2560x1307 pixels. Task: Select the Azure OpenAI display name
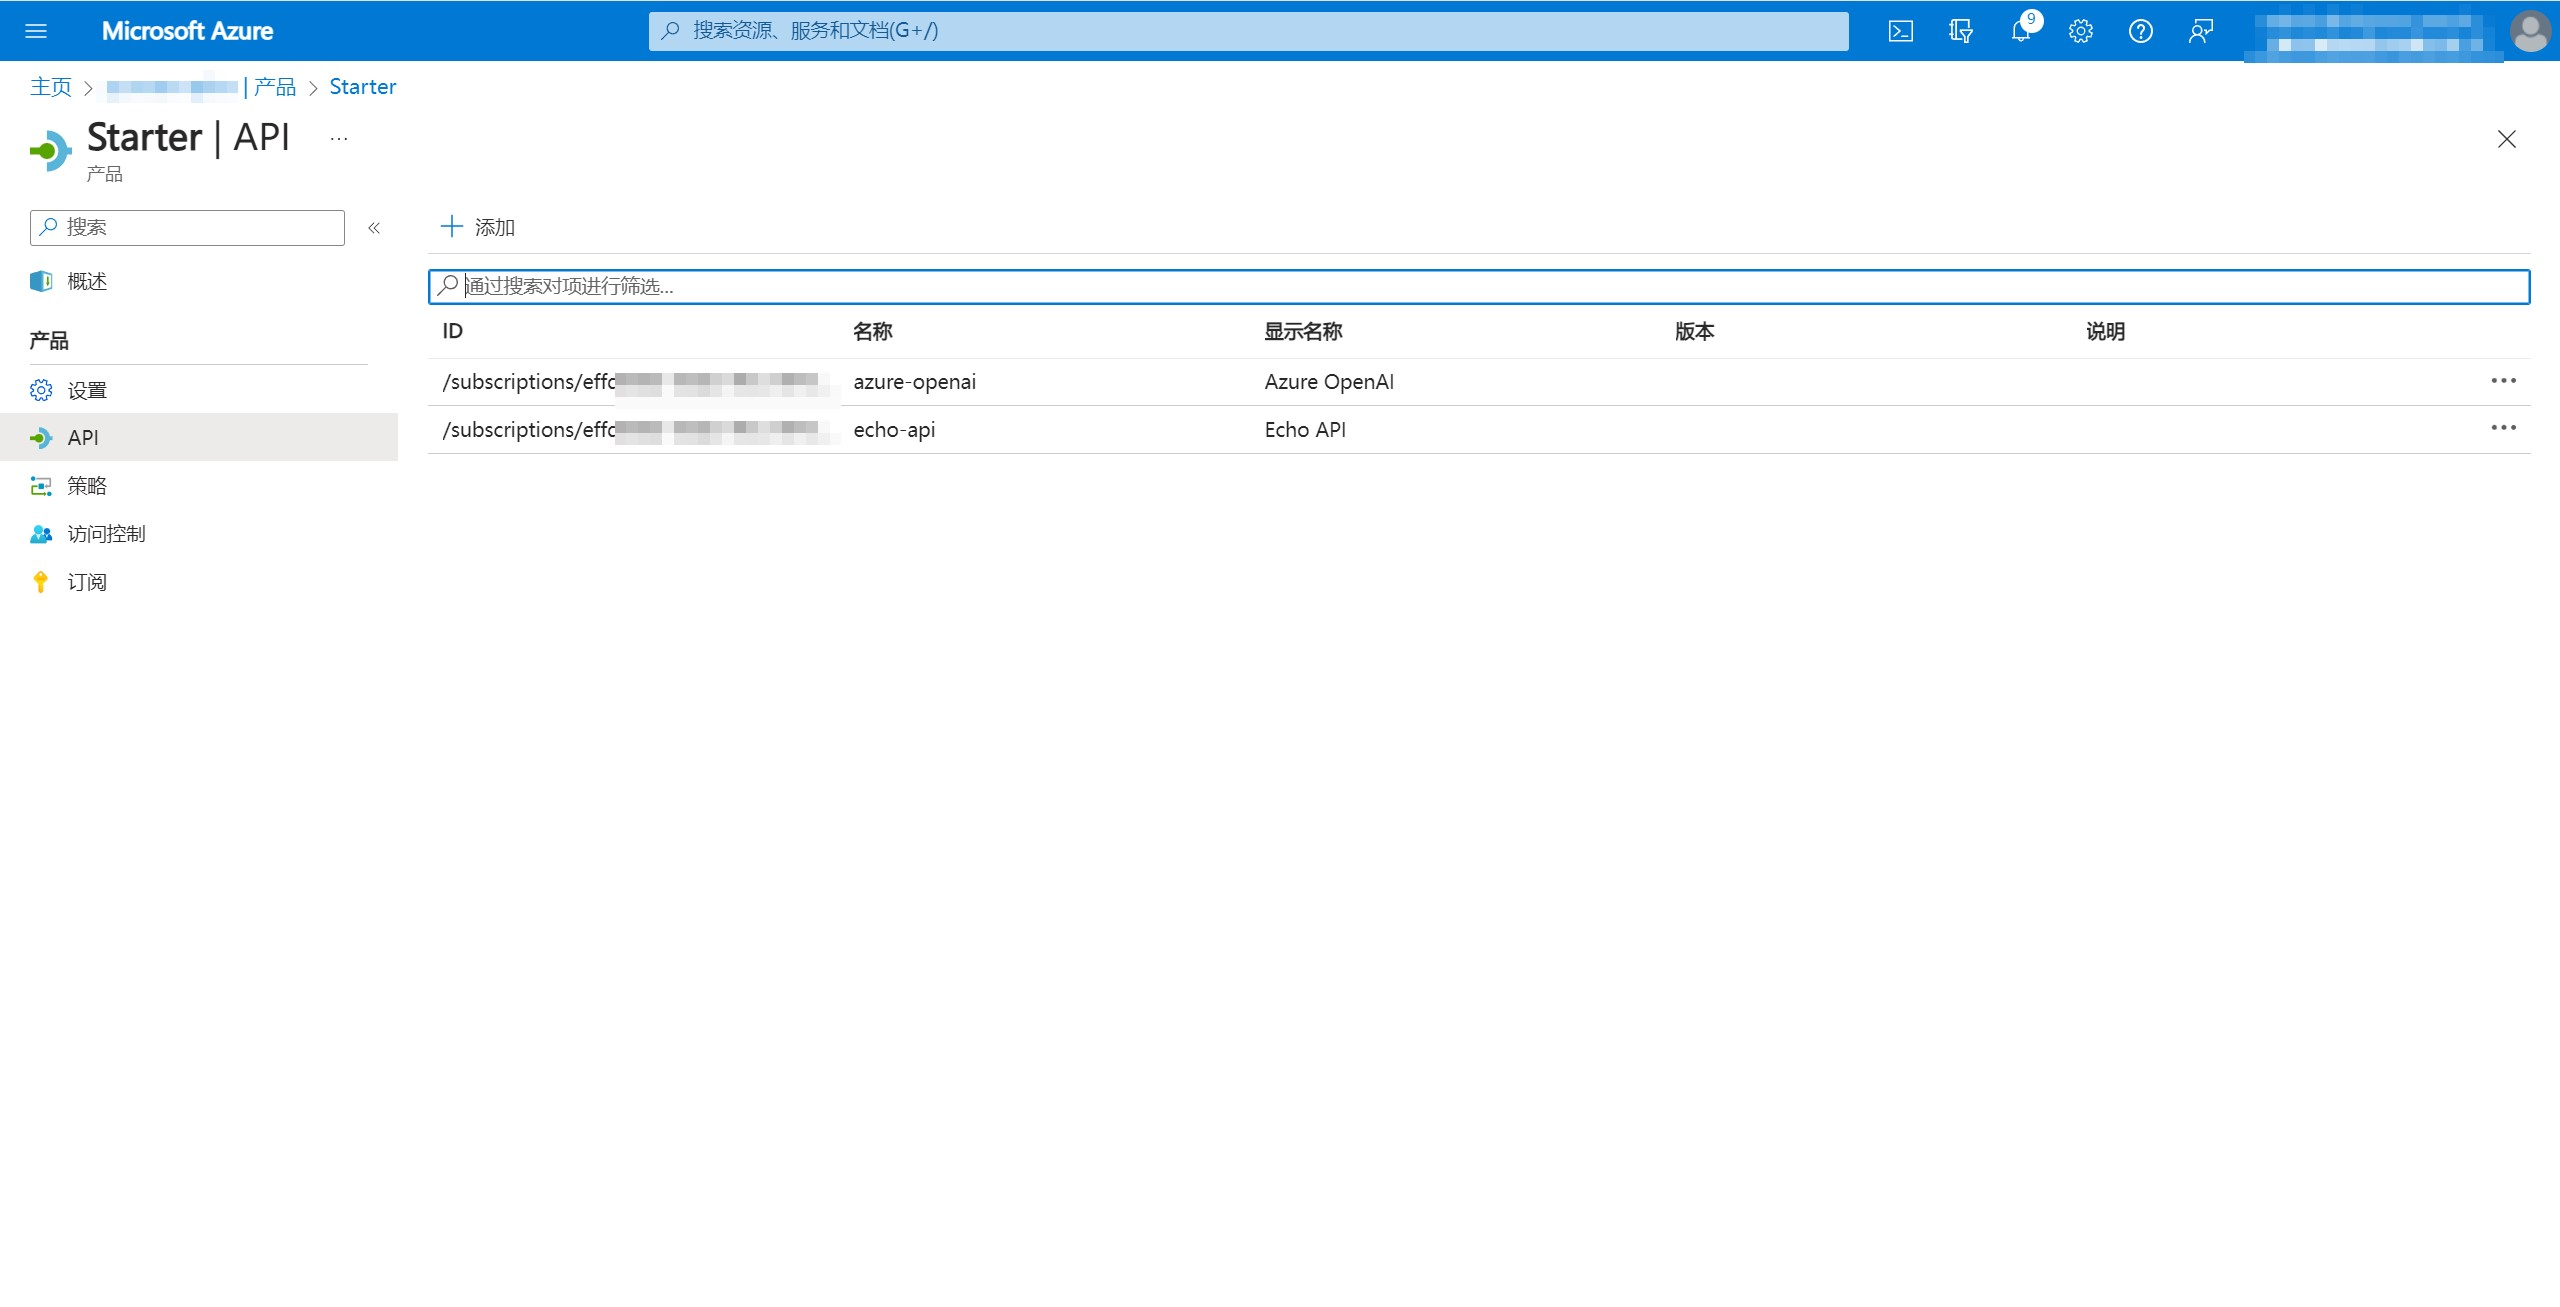coord(1329,382)
